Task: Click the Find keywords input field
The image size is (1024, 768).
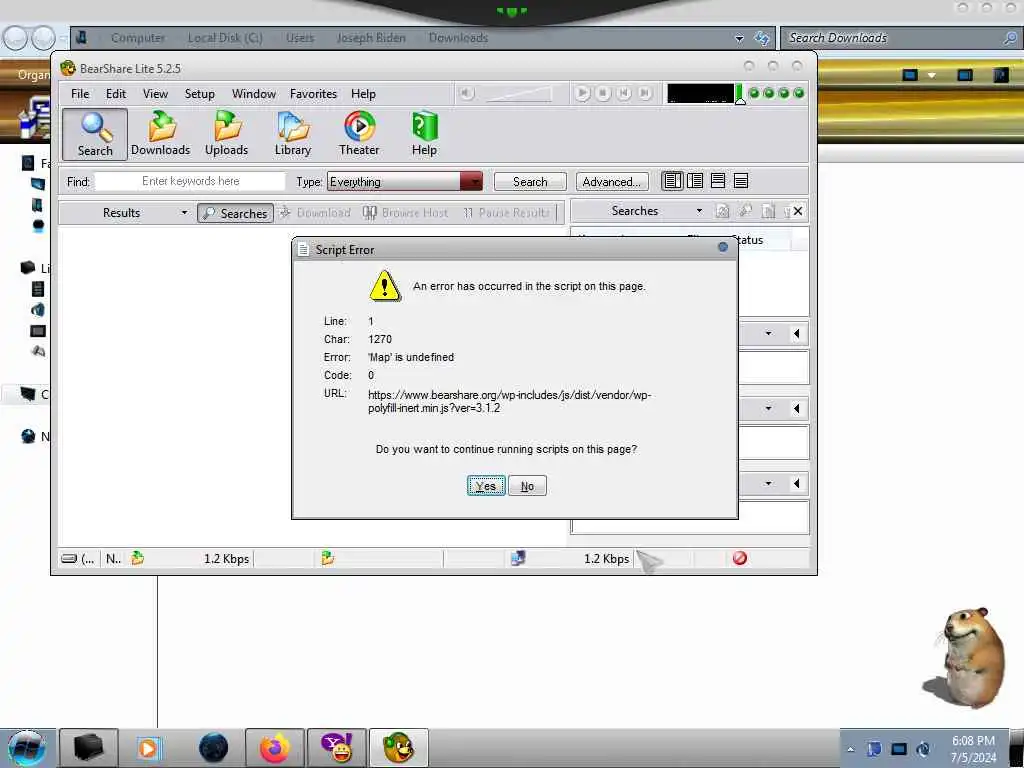Action: tap(191, 181)
